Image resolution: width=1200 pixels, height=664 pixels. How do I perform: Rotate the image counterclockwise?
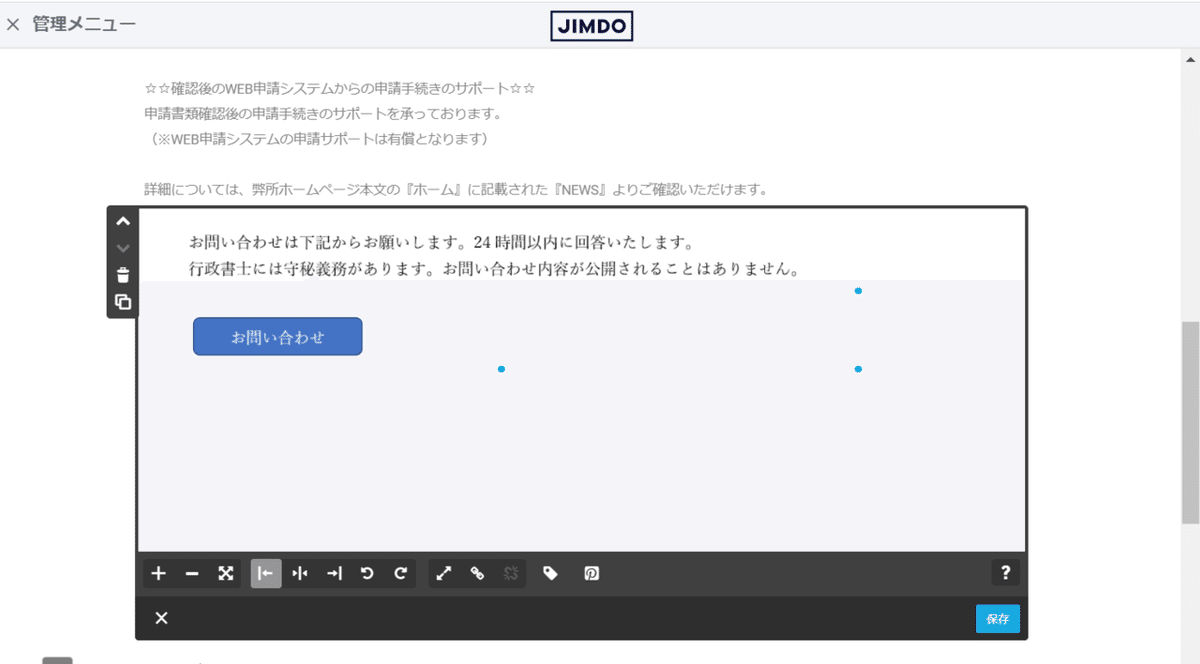(367, 573)
